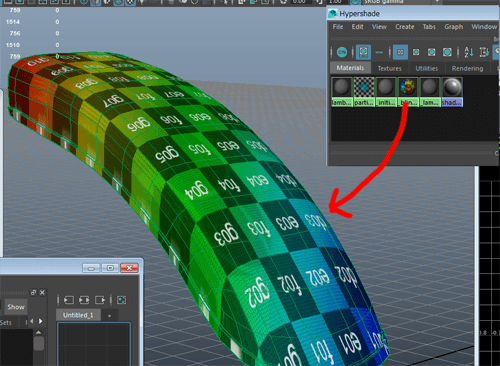The image size is (500, 366).
Task: Choose large swatches size icon
Action: (431, 52)
